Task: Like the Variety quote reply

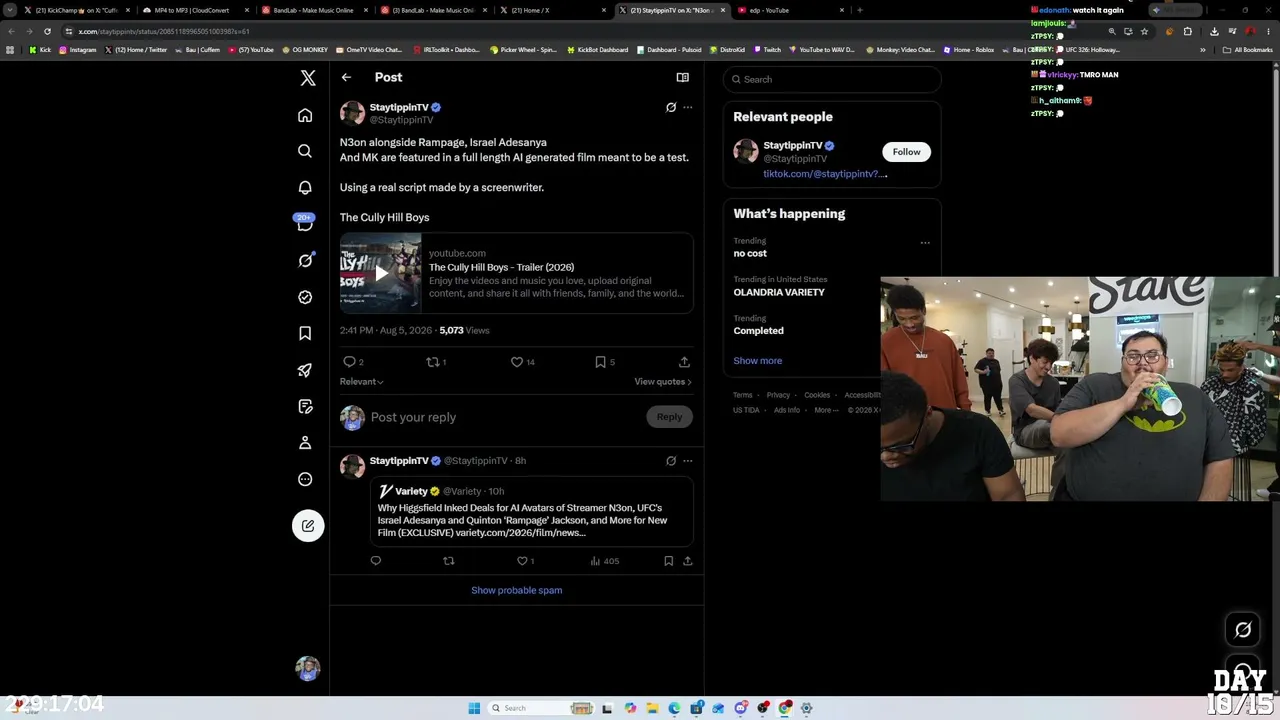Action: [x=521, y=561]
